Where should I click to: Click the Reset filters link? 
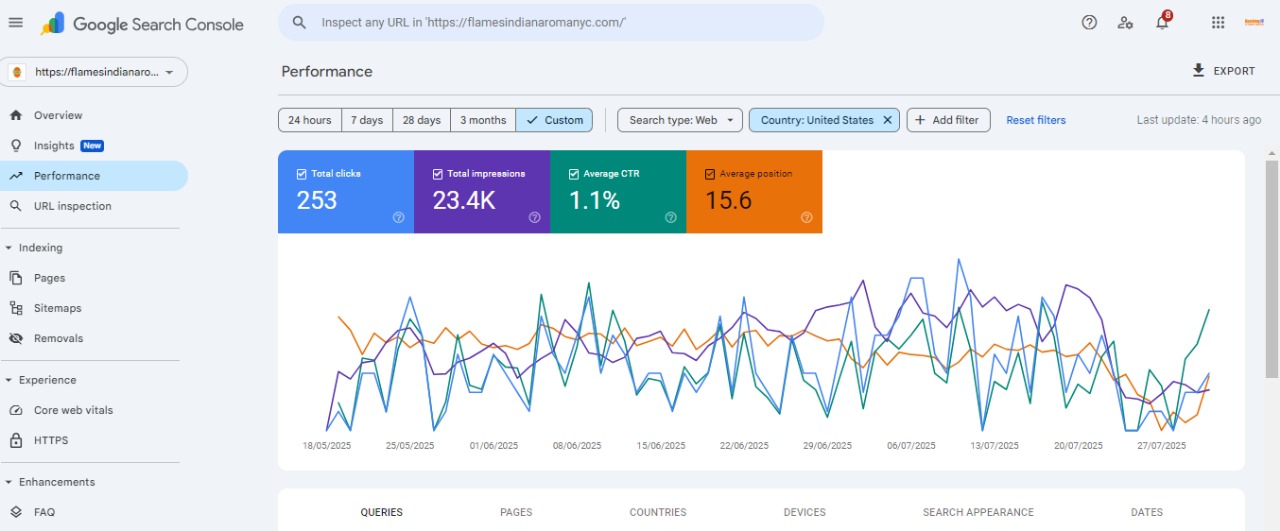tap(1035, 120)
